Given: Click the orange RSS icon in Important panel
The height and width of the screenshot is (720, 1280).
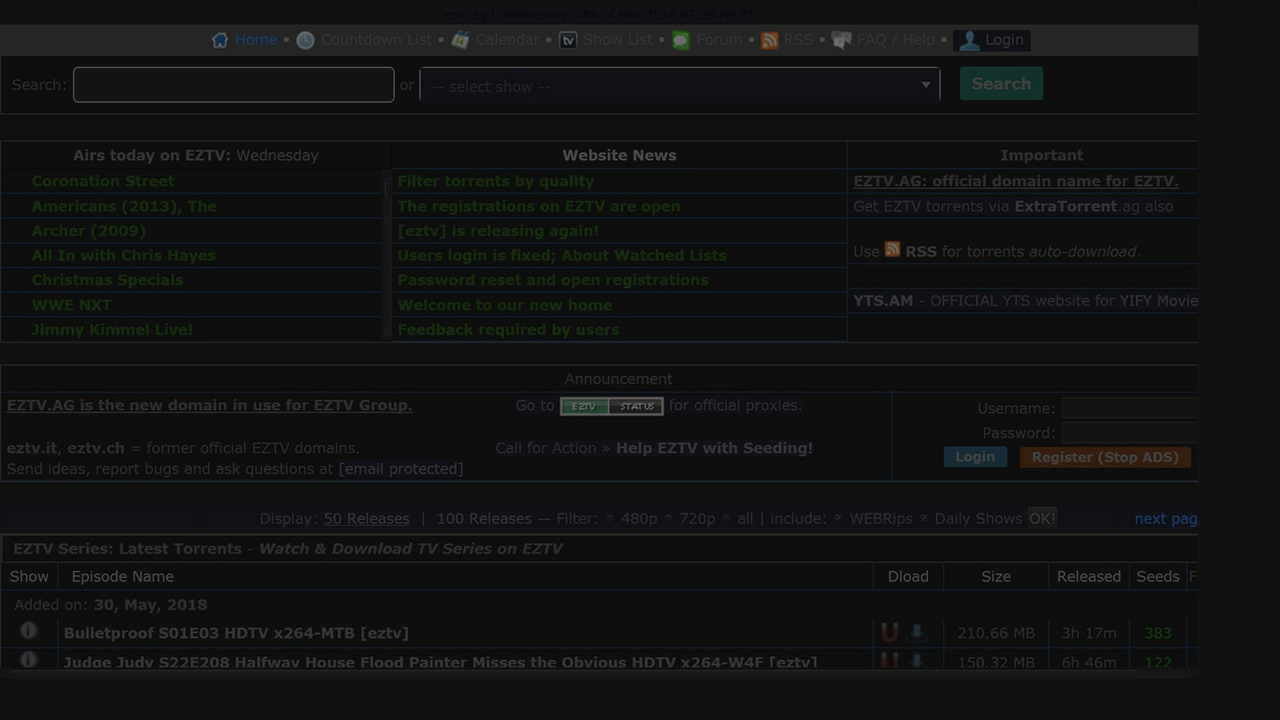Looking at the screenshot, I should (x=892, y=250).
